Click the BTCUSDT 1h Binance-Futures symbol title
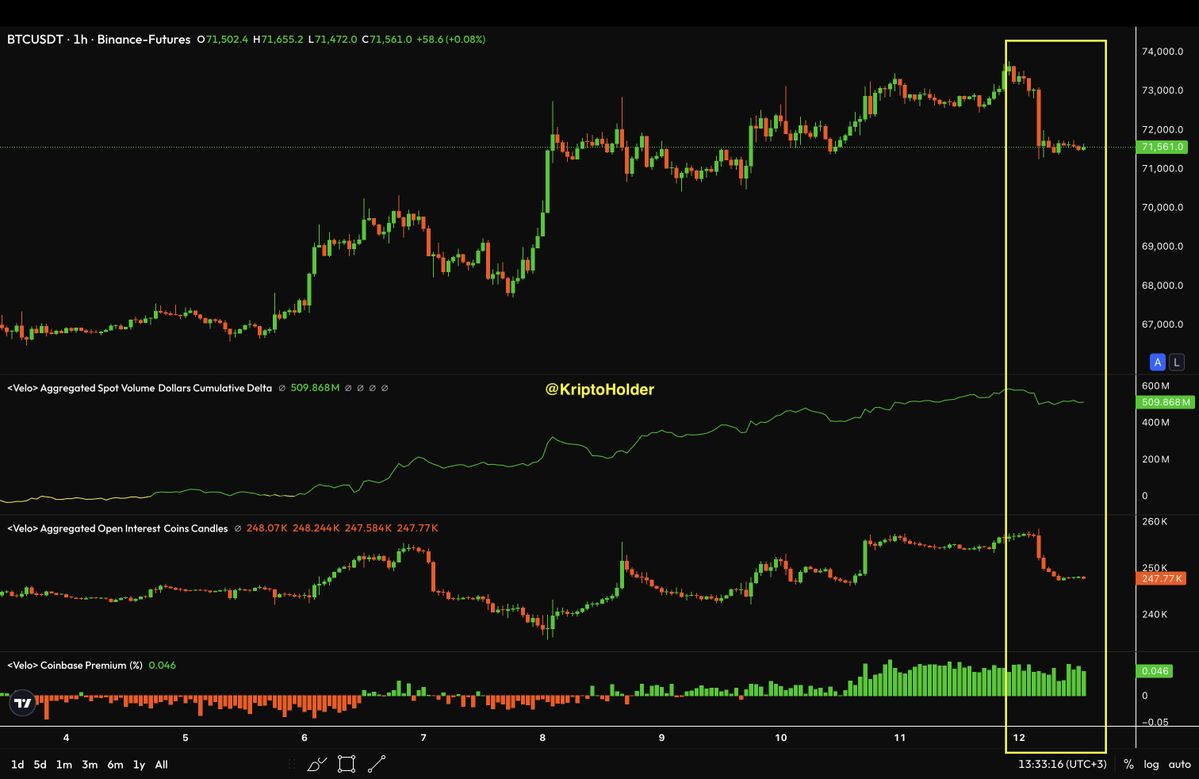 [99, 39]
